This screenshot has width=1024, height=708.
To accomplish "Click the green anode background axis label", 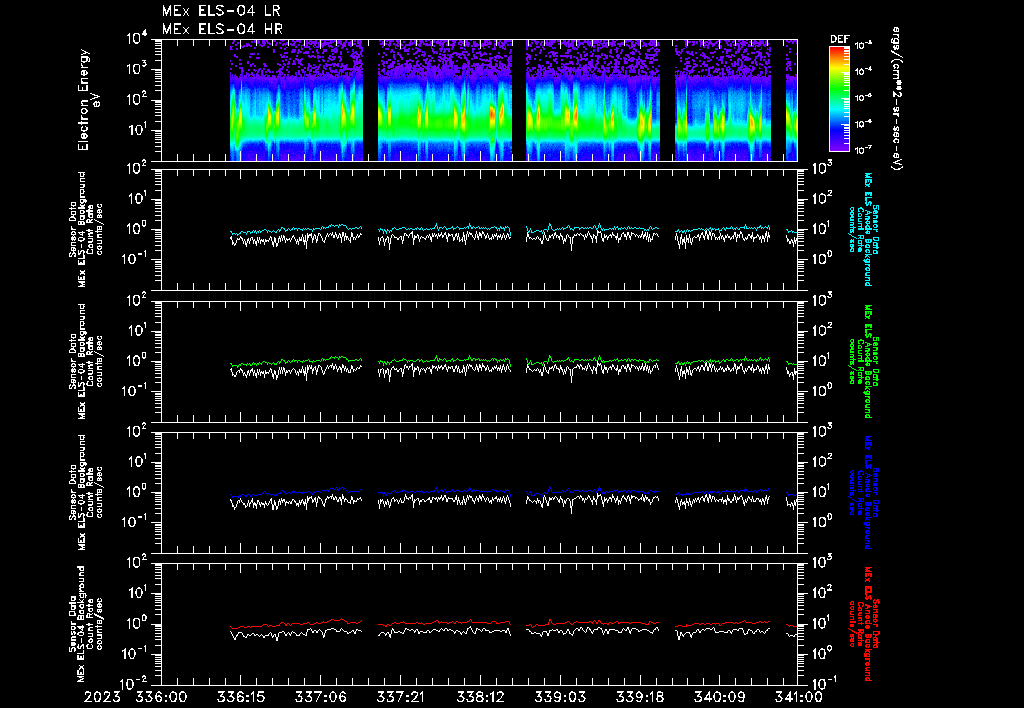I will click(863, 361).
